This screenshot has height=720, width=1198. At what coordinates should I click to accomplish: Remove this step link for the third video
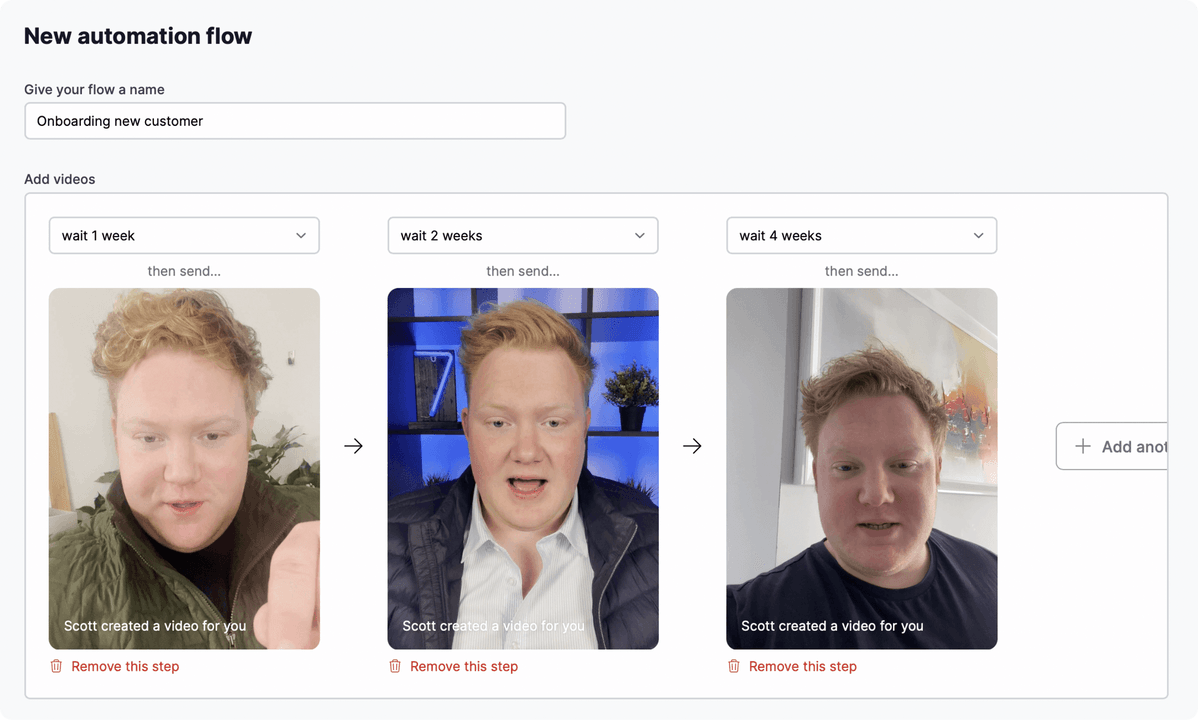(x=802, y=666)
